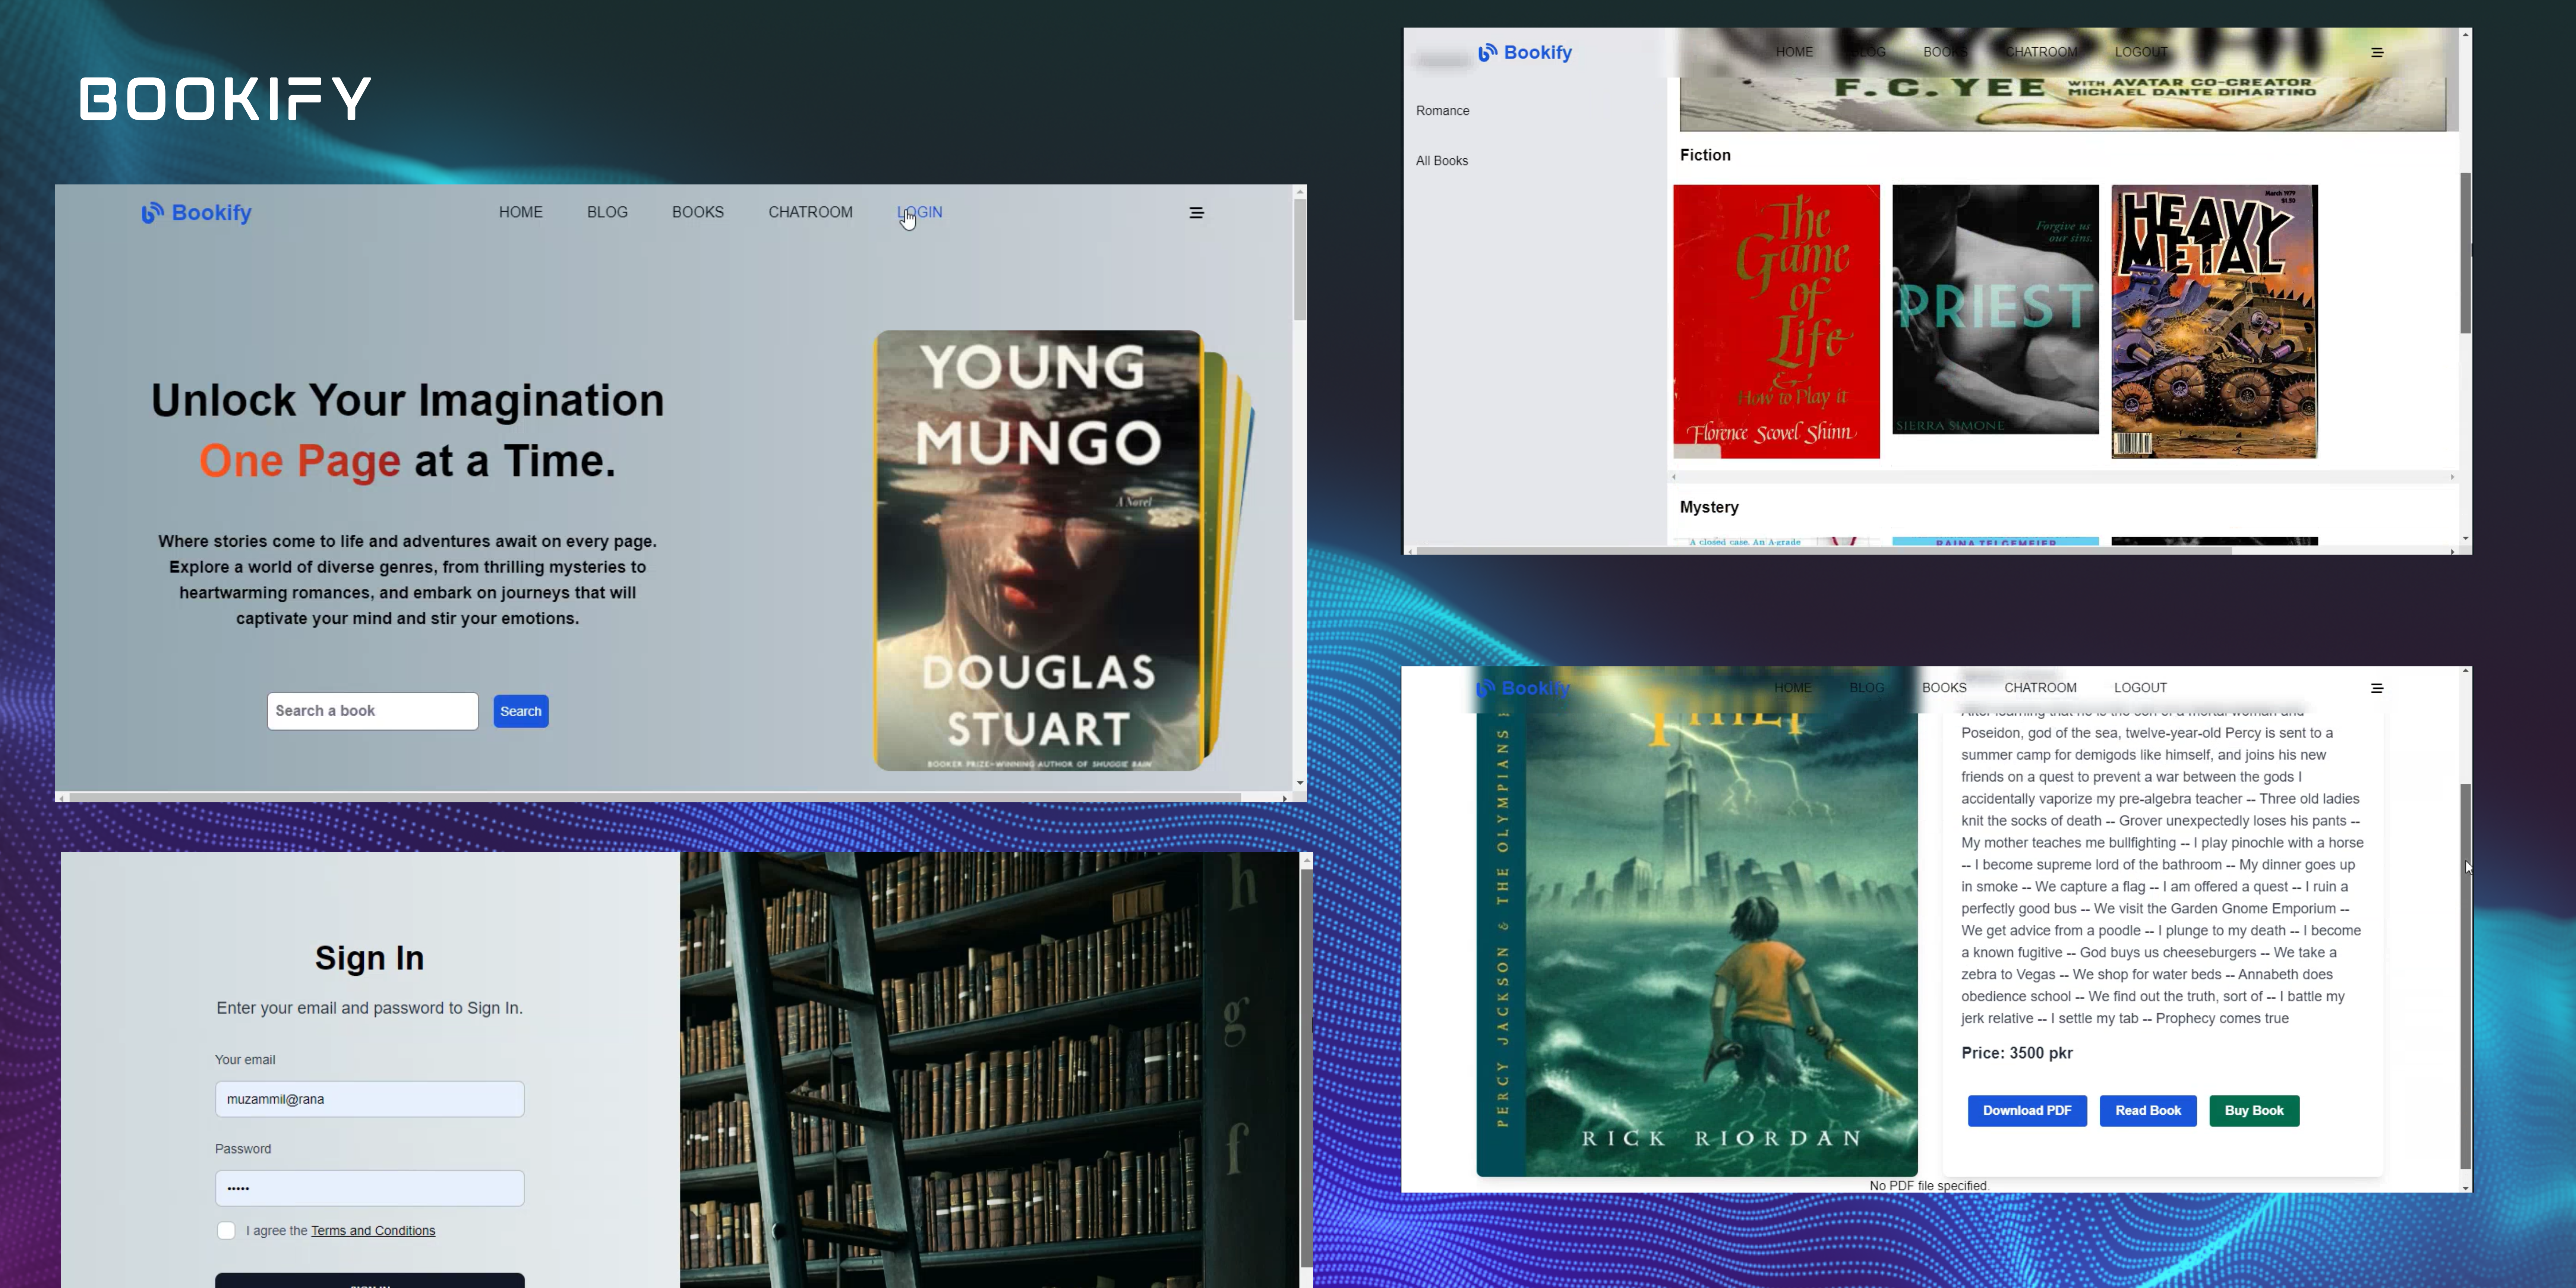Open the Priest book cover

[1995, 309]
